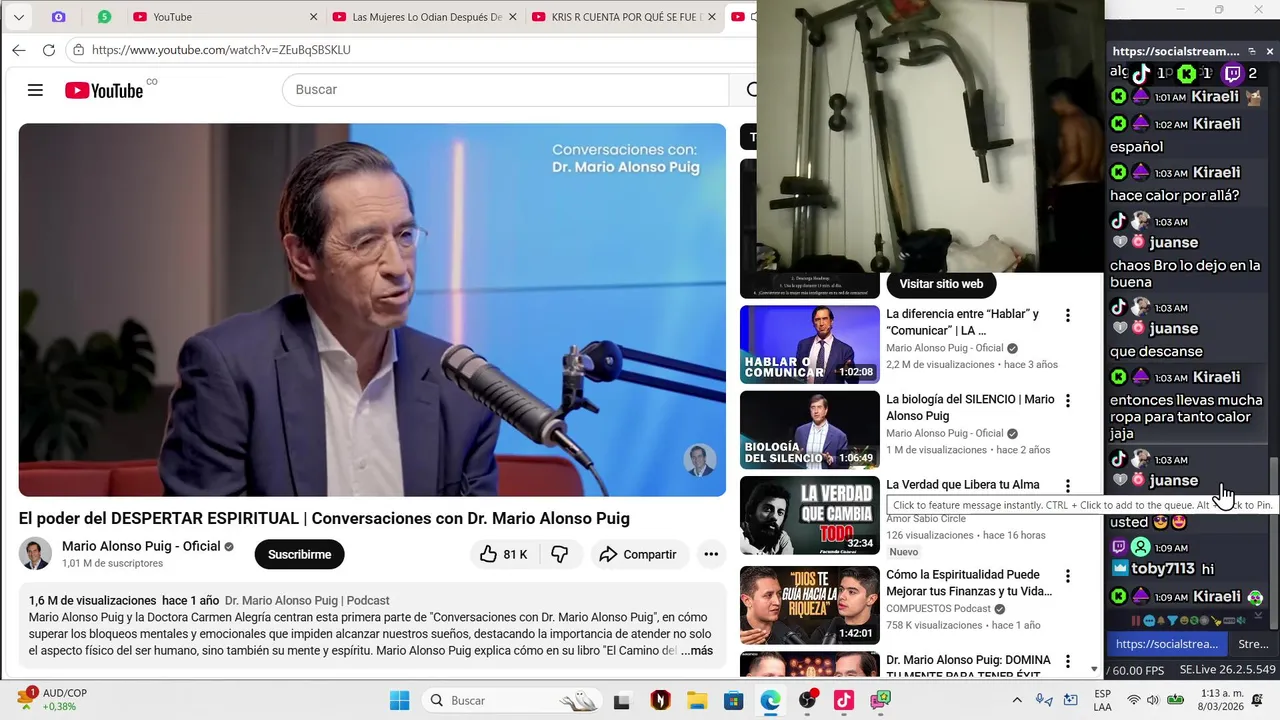Click the YouTube logo to go home
Viewport: 1280px width, 720px height.
(104, 90)
